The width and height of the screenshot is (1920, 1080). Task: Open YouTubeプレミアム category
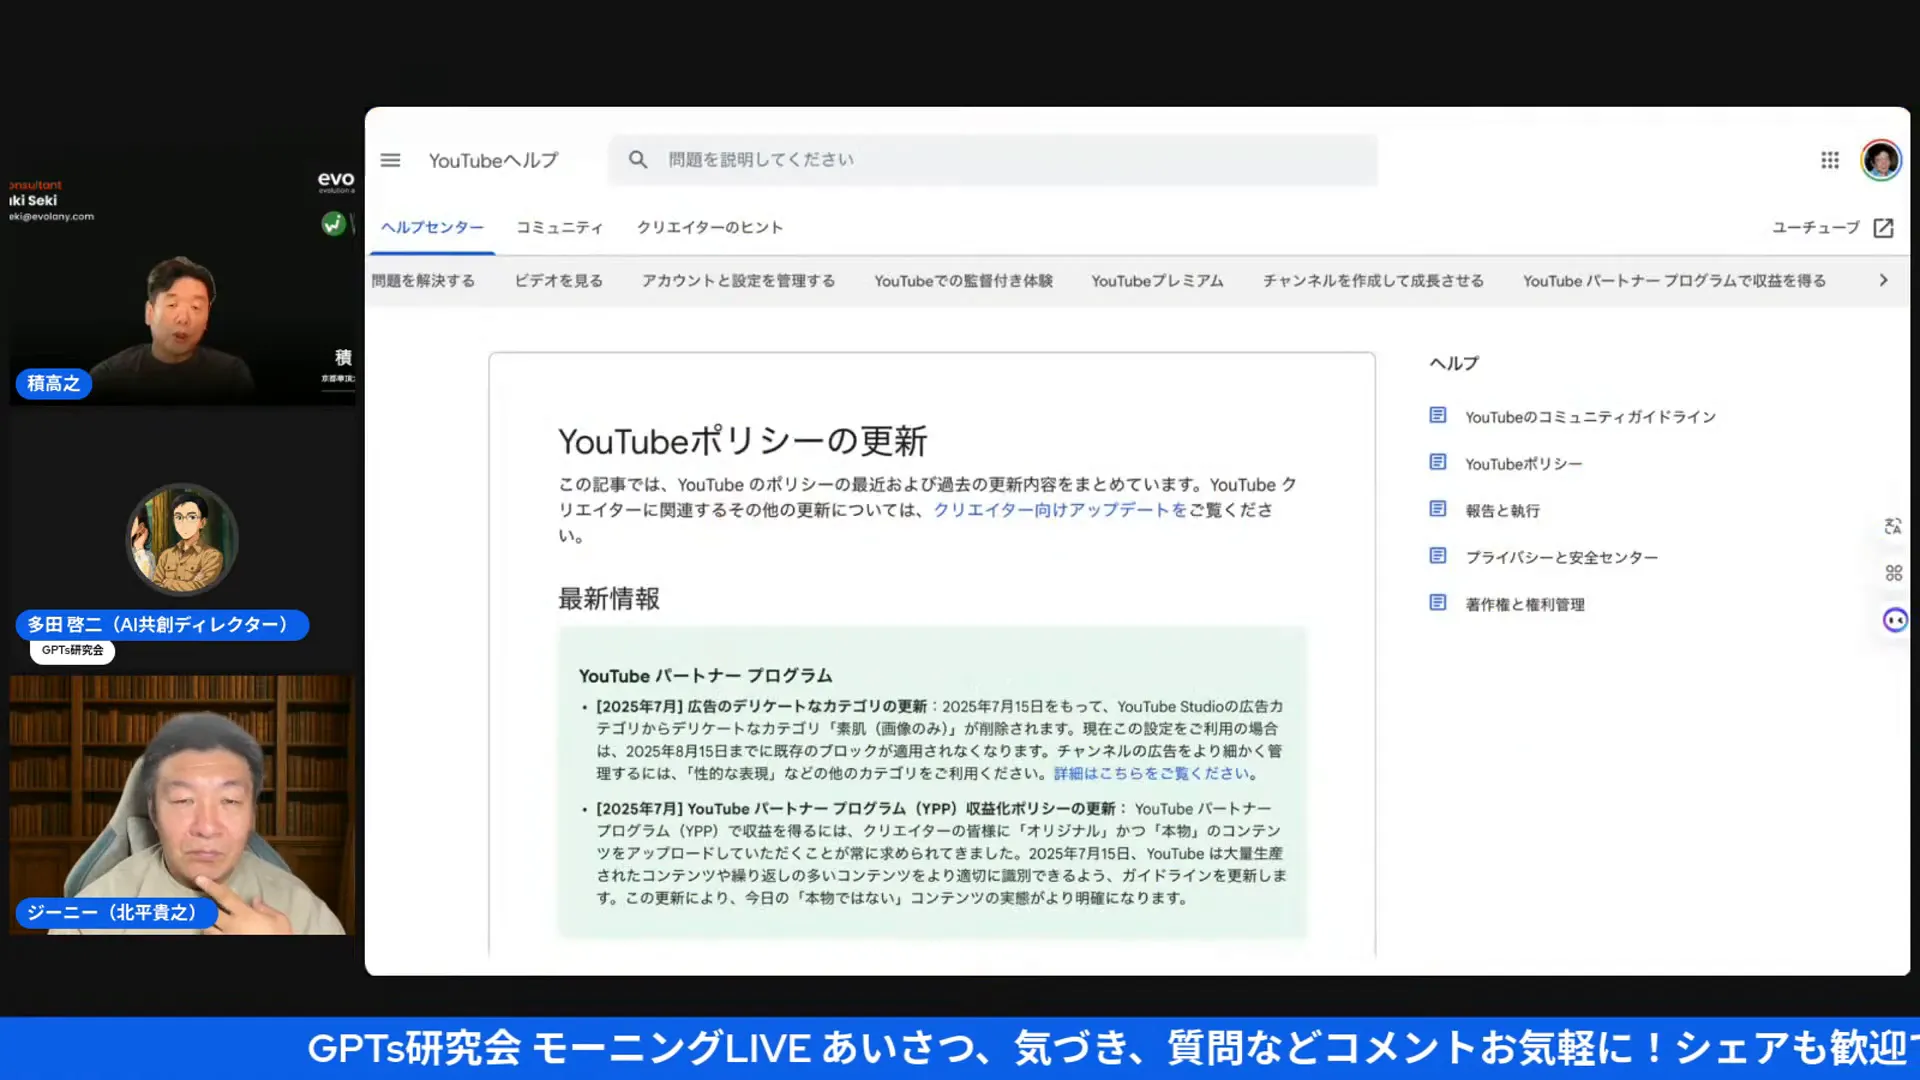[1157, 281]
